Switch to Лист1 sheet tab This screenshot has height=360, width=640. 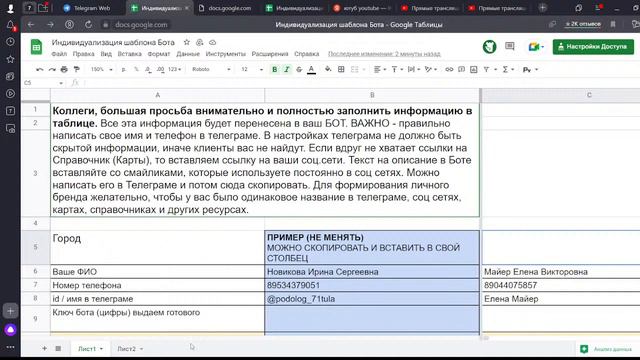coord(90,349)
